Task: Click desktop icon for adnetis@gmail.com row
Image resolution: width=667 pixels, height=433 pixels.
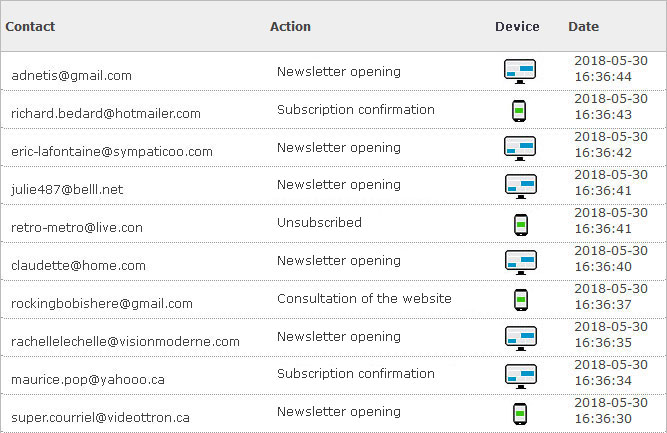Action: point(519,71)
